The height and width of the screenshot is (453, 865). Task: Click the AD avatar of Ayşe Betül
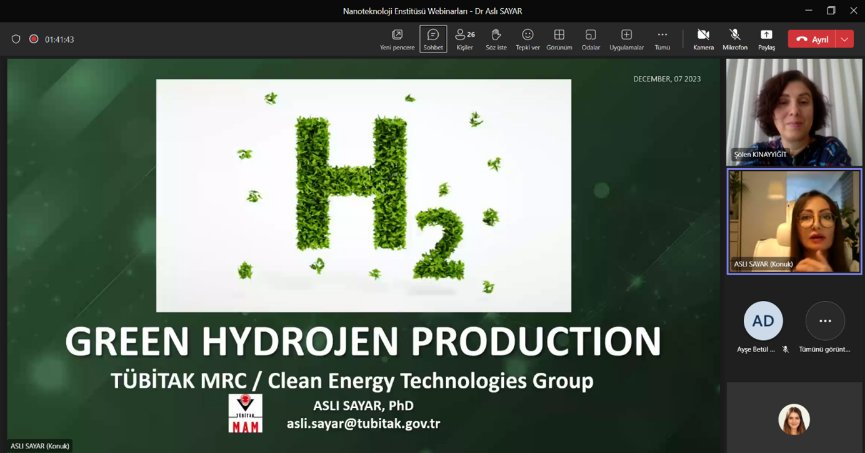point(763,321)
